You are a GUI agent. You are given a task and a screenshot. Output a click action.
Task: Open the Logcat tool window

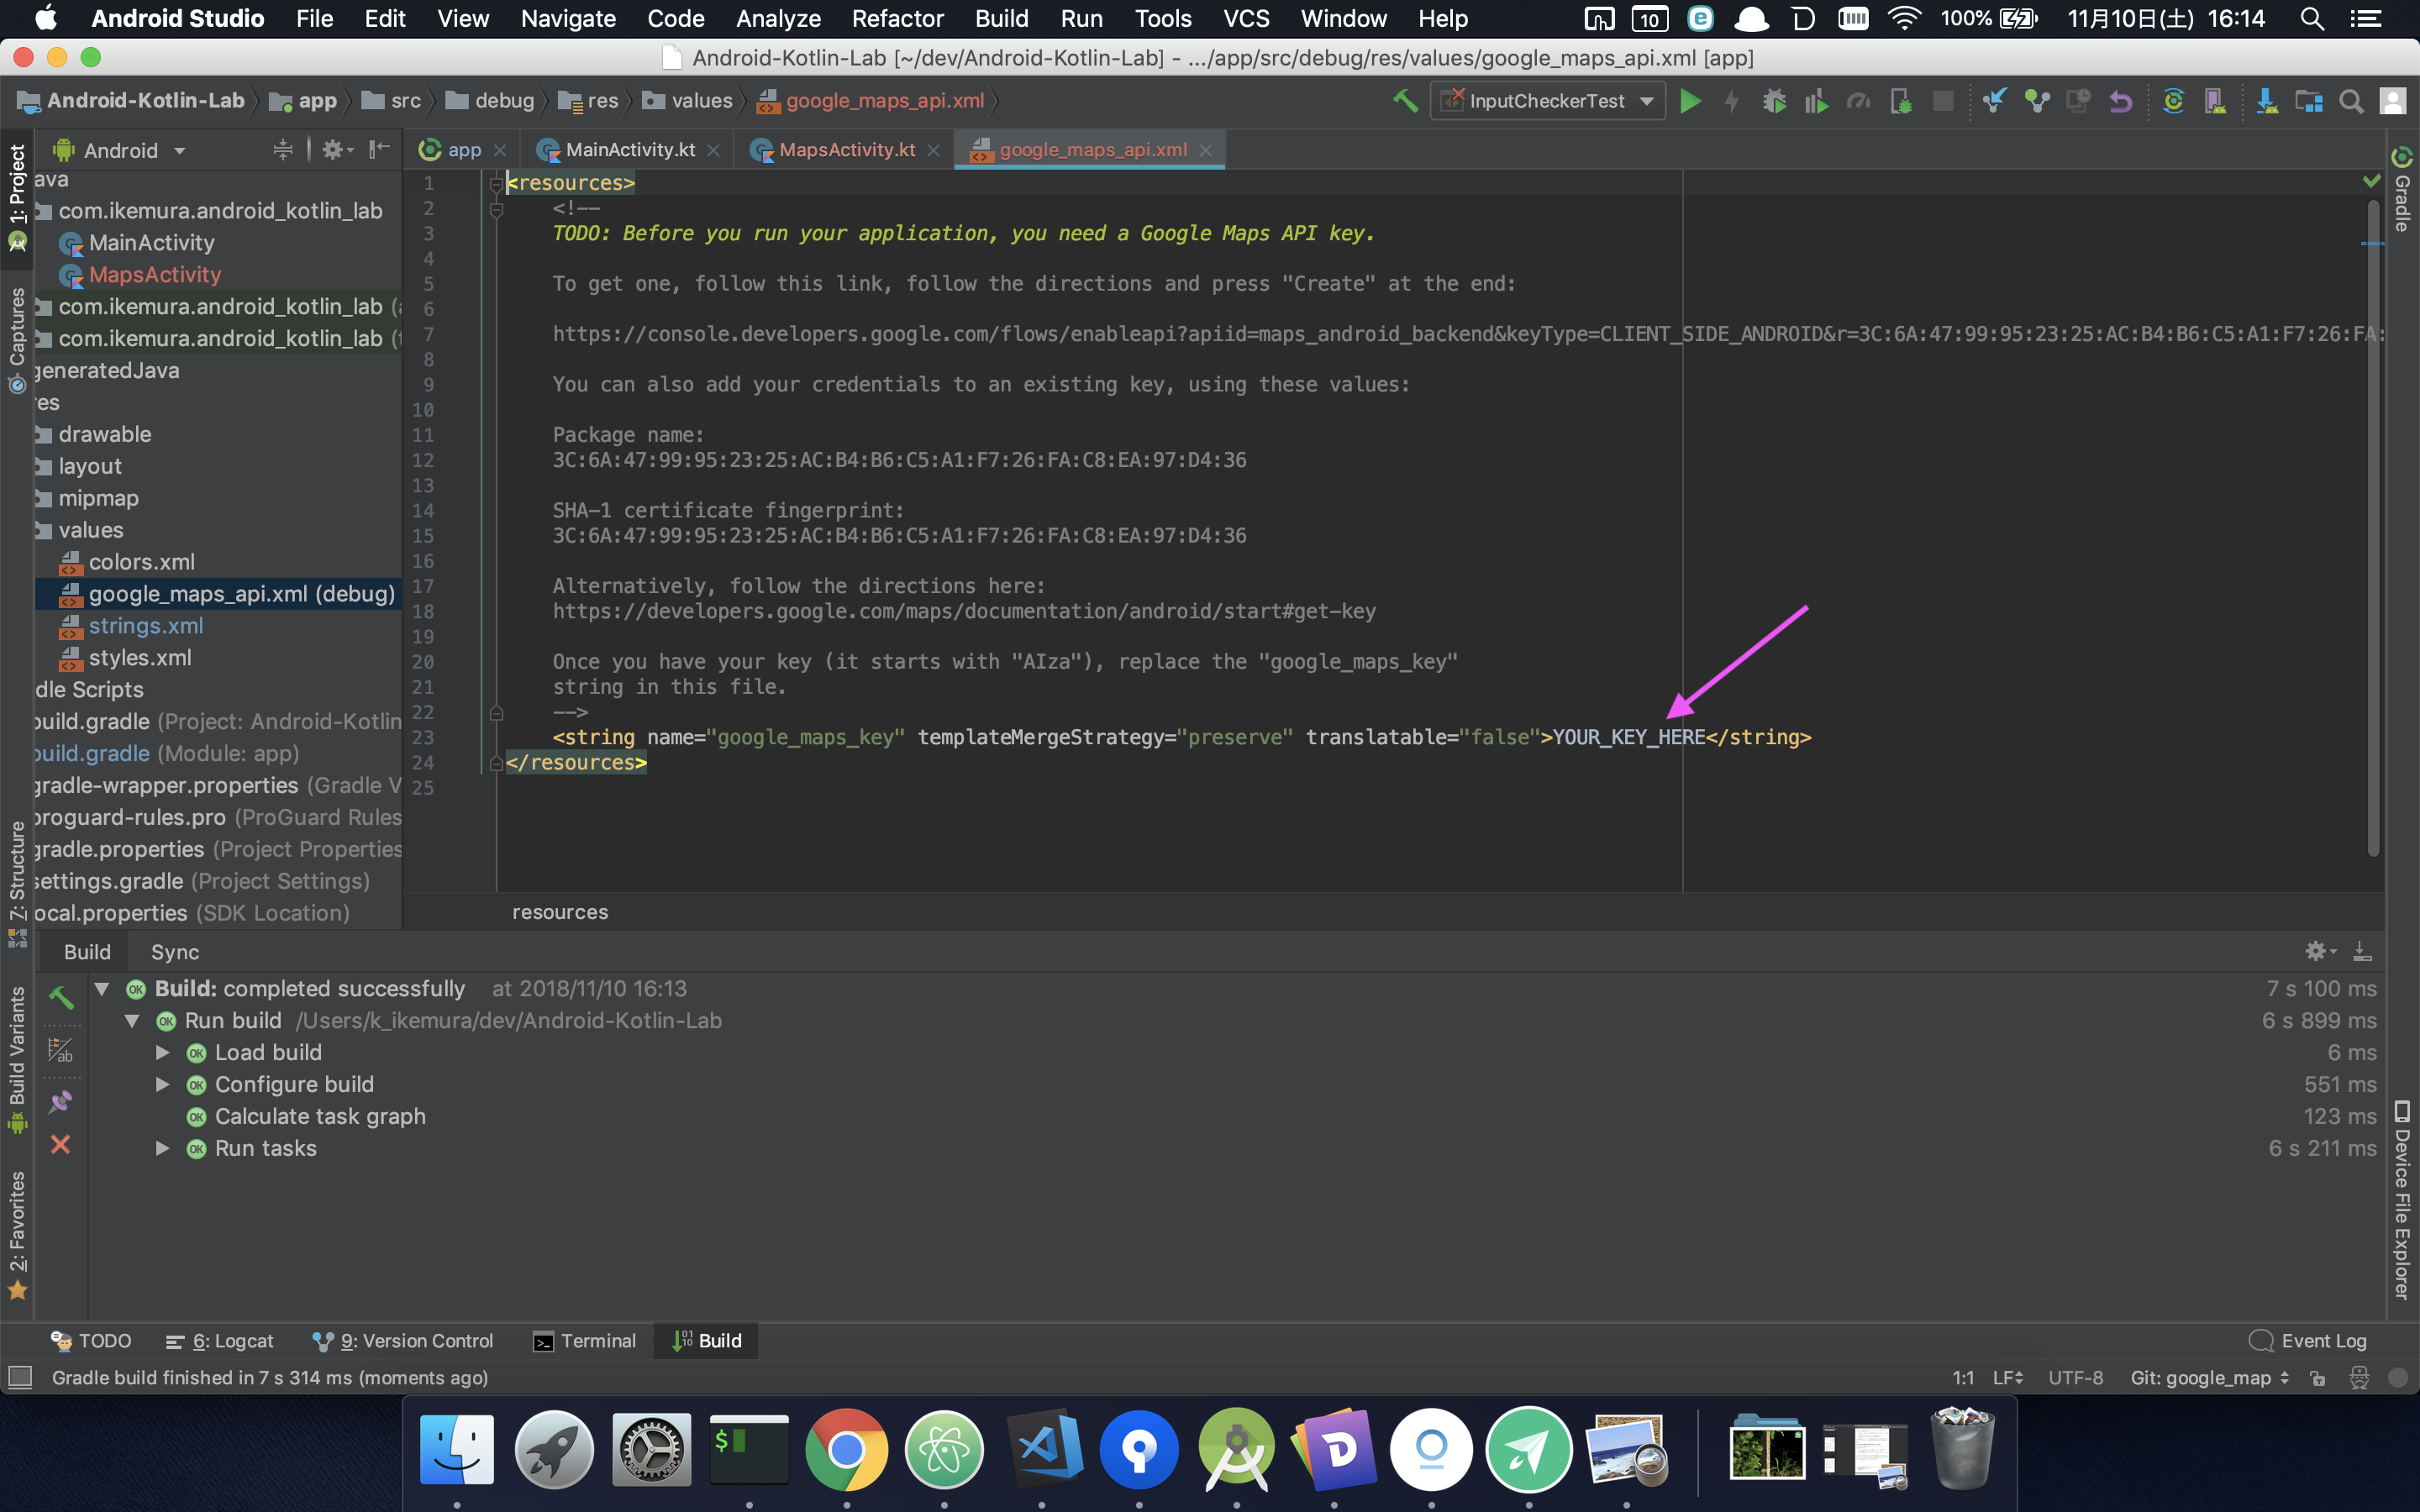(x=233, y=1341)
